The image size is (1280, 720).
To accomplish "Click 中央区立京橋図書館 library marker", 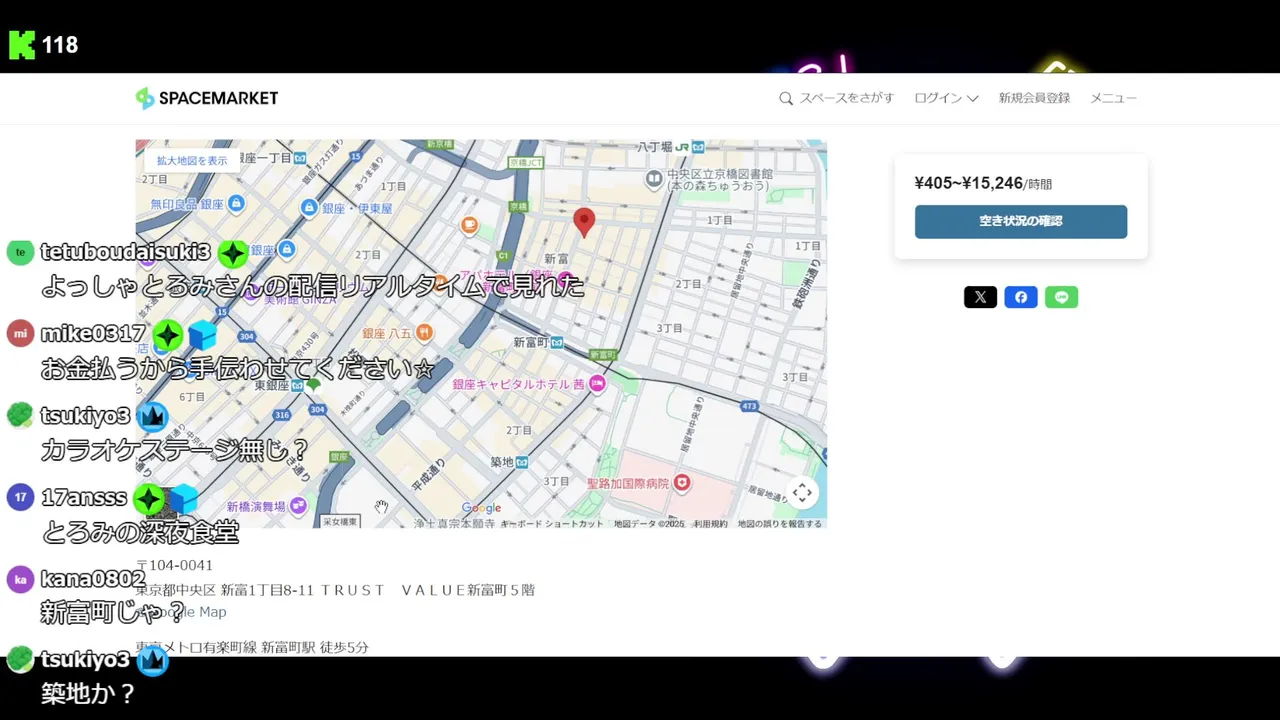I will pos(654,179).
